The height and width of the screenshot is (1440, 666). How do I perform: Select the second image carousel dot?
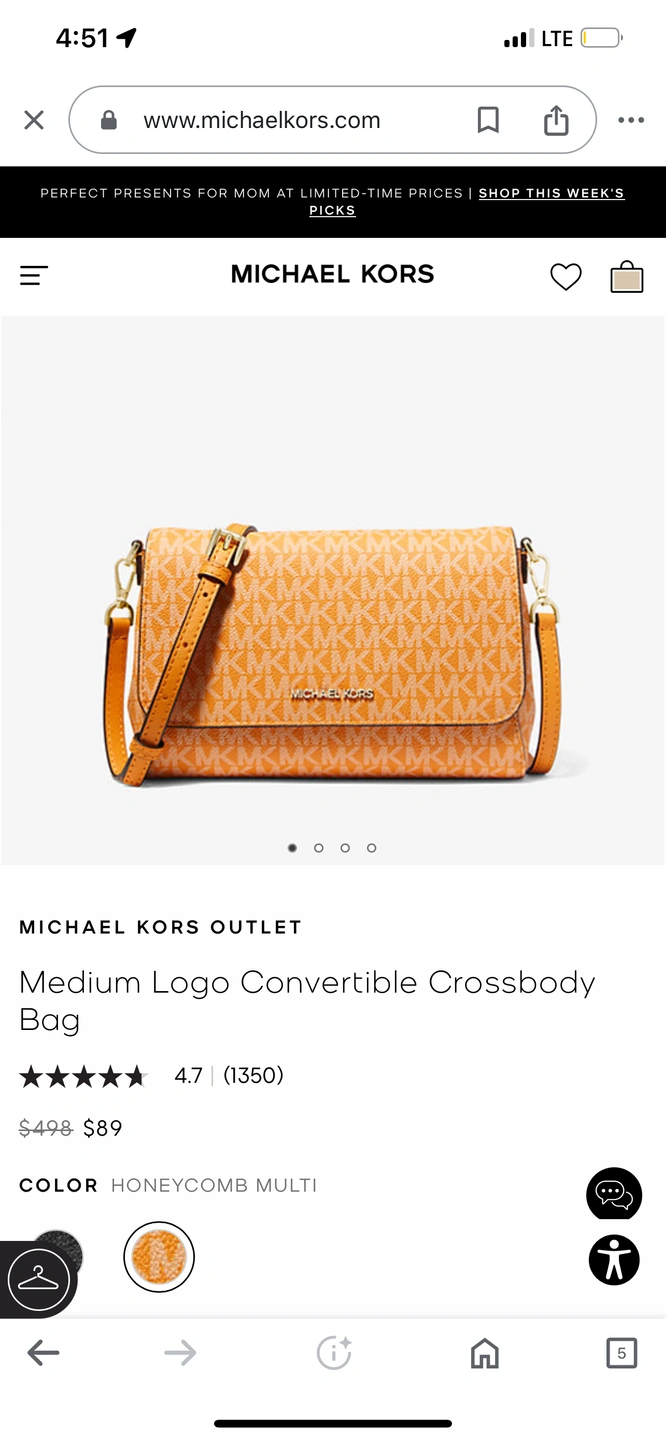point(319,848)
